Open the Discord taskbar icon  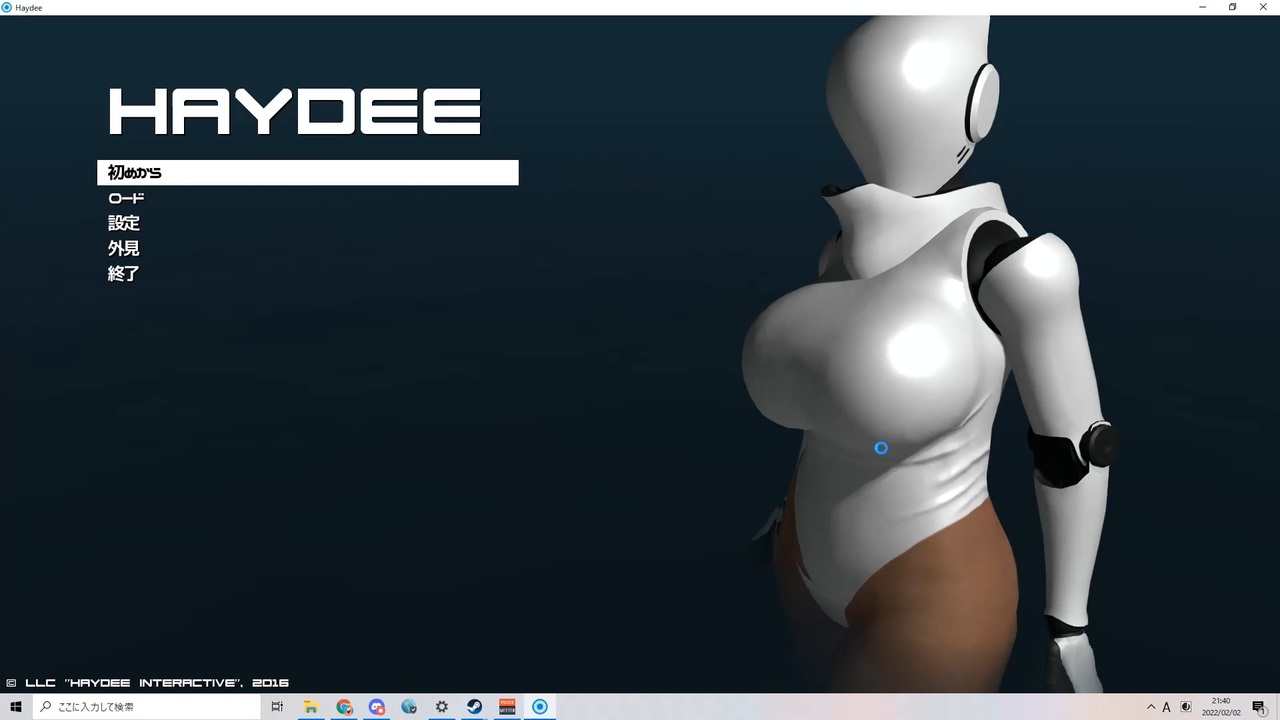pyautogui.click(x=377, y=707)
